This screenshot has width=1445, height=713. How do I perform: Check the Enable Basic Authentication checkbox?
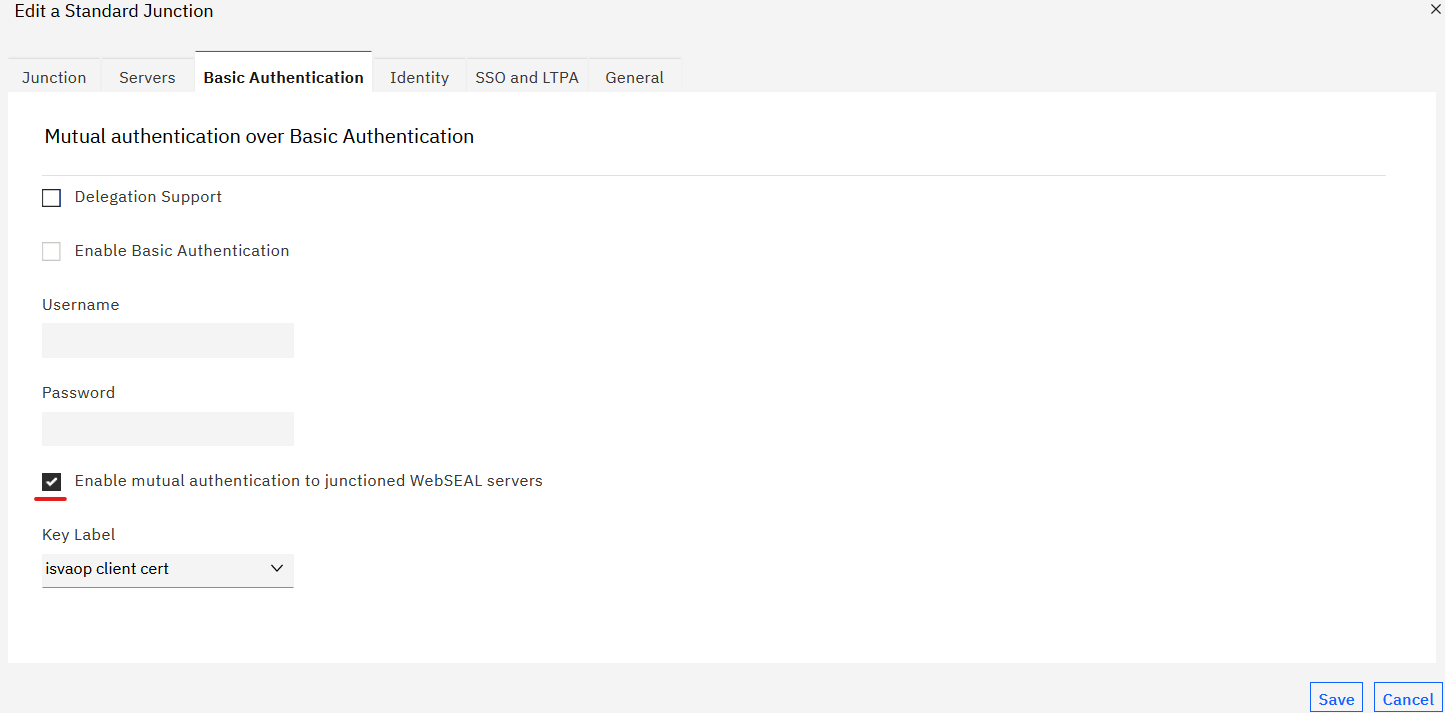pyautogui.click(x=51, y=251)
